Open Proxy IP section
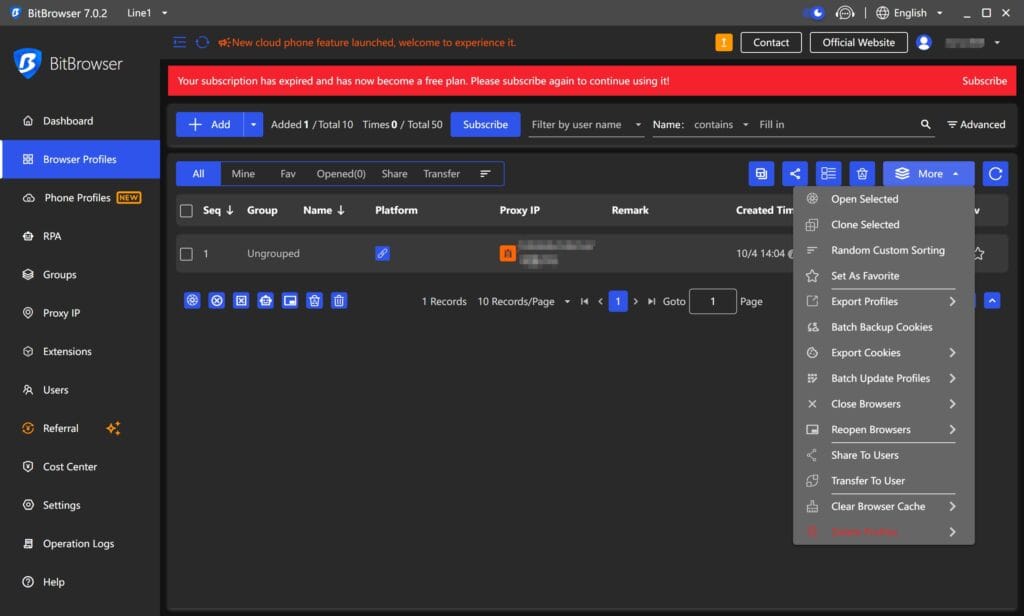1024x616 pixels. coord(61,313)
